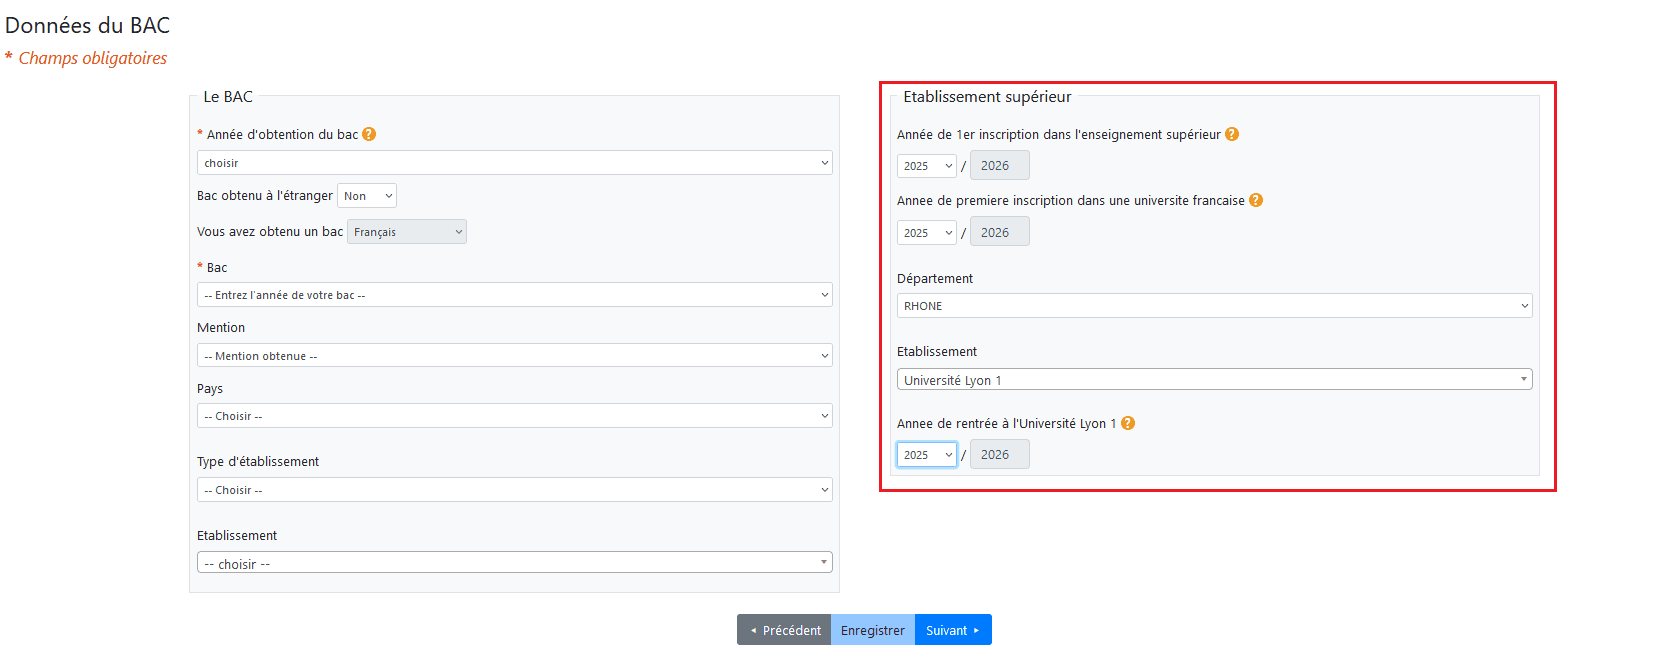The image size is (1658, 661).
Task: Open the Type d'établissement dropdown
Action: (x=514, y=490)
